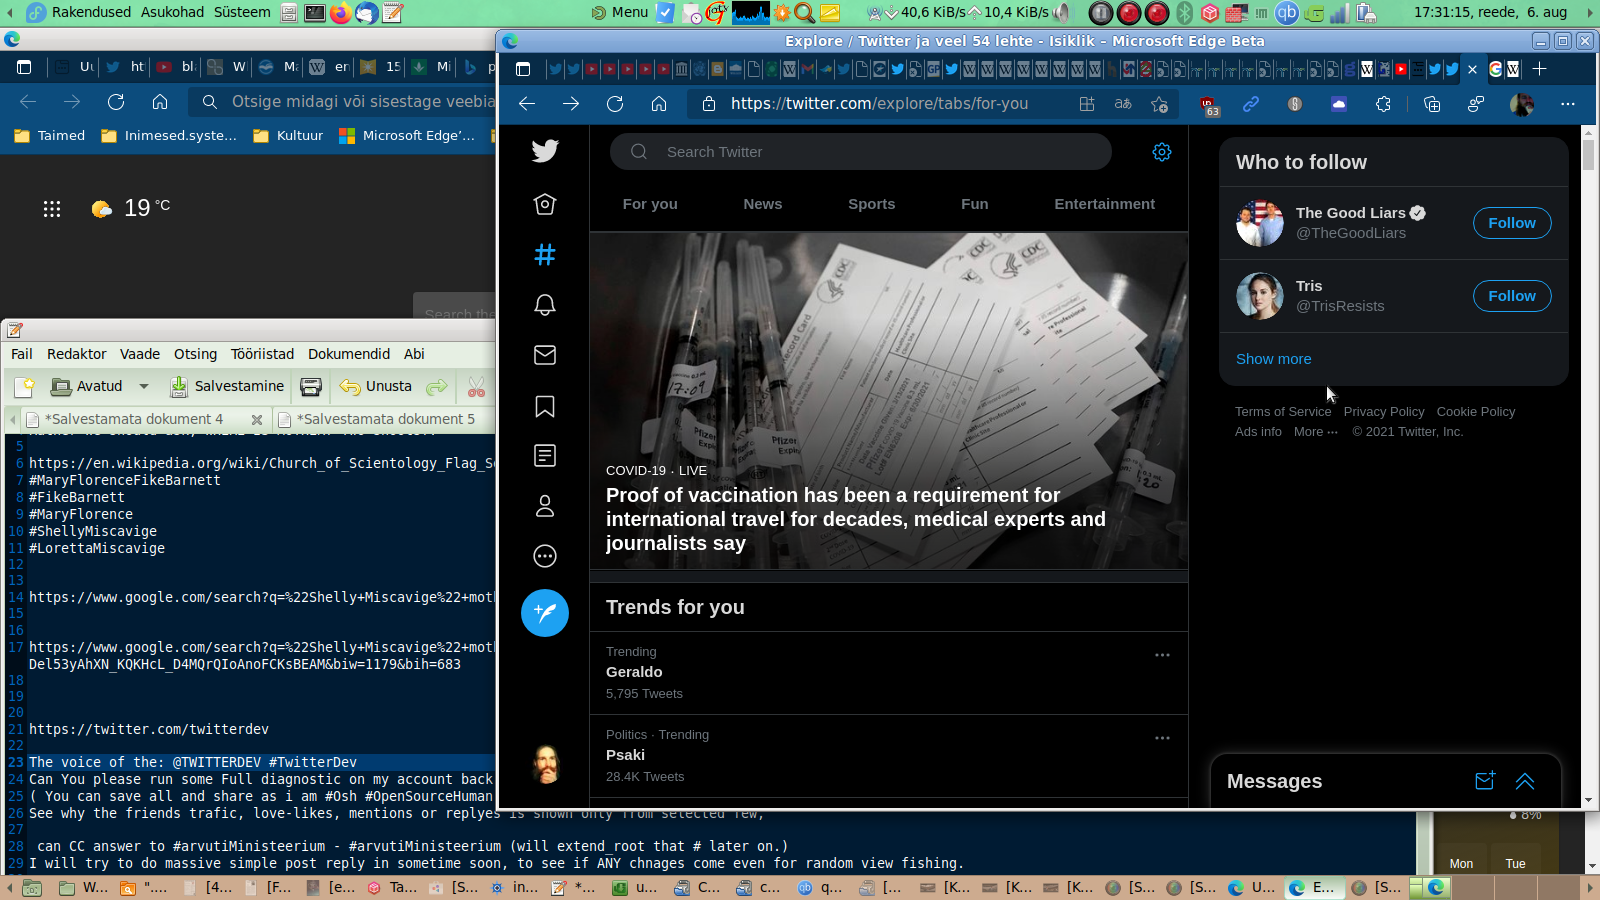Open Bookmarks icon in Twitter sidebar

pyautogui.click(x=545, y=406)
